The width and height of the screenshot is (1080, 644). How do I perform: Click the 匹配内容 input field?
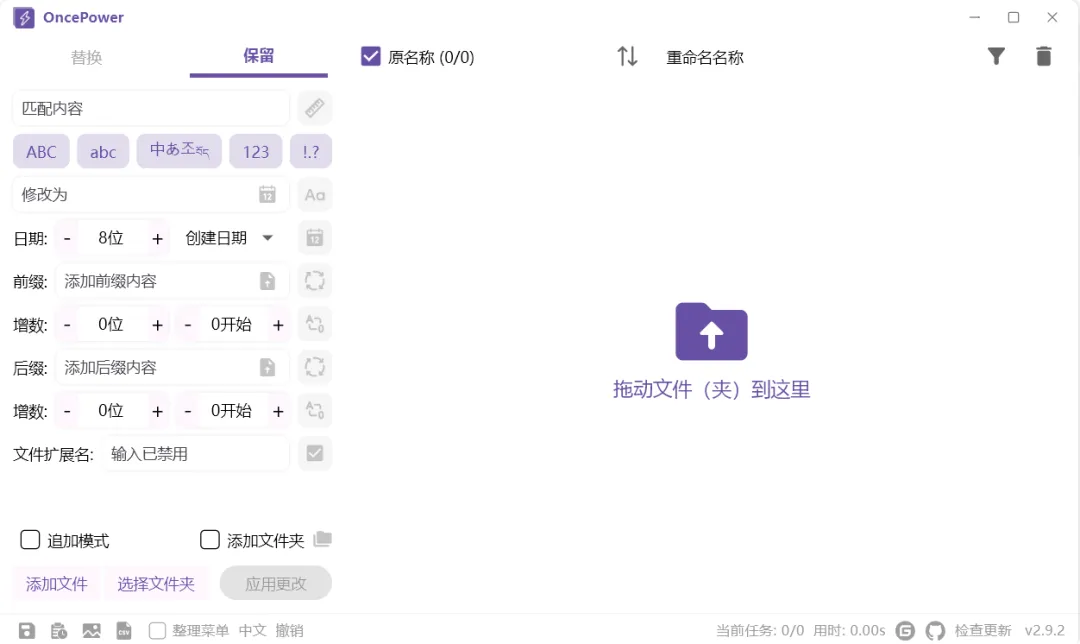coord(150,108)
